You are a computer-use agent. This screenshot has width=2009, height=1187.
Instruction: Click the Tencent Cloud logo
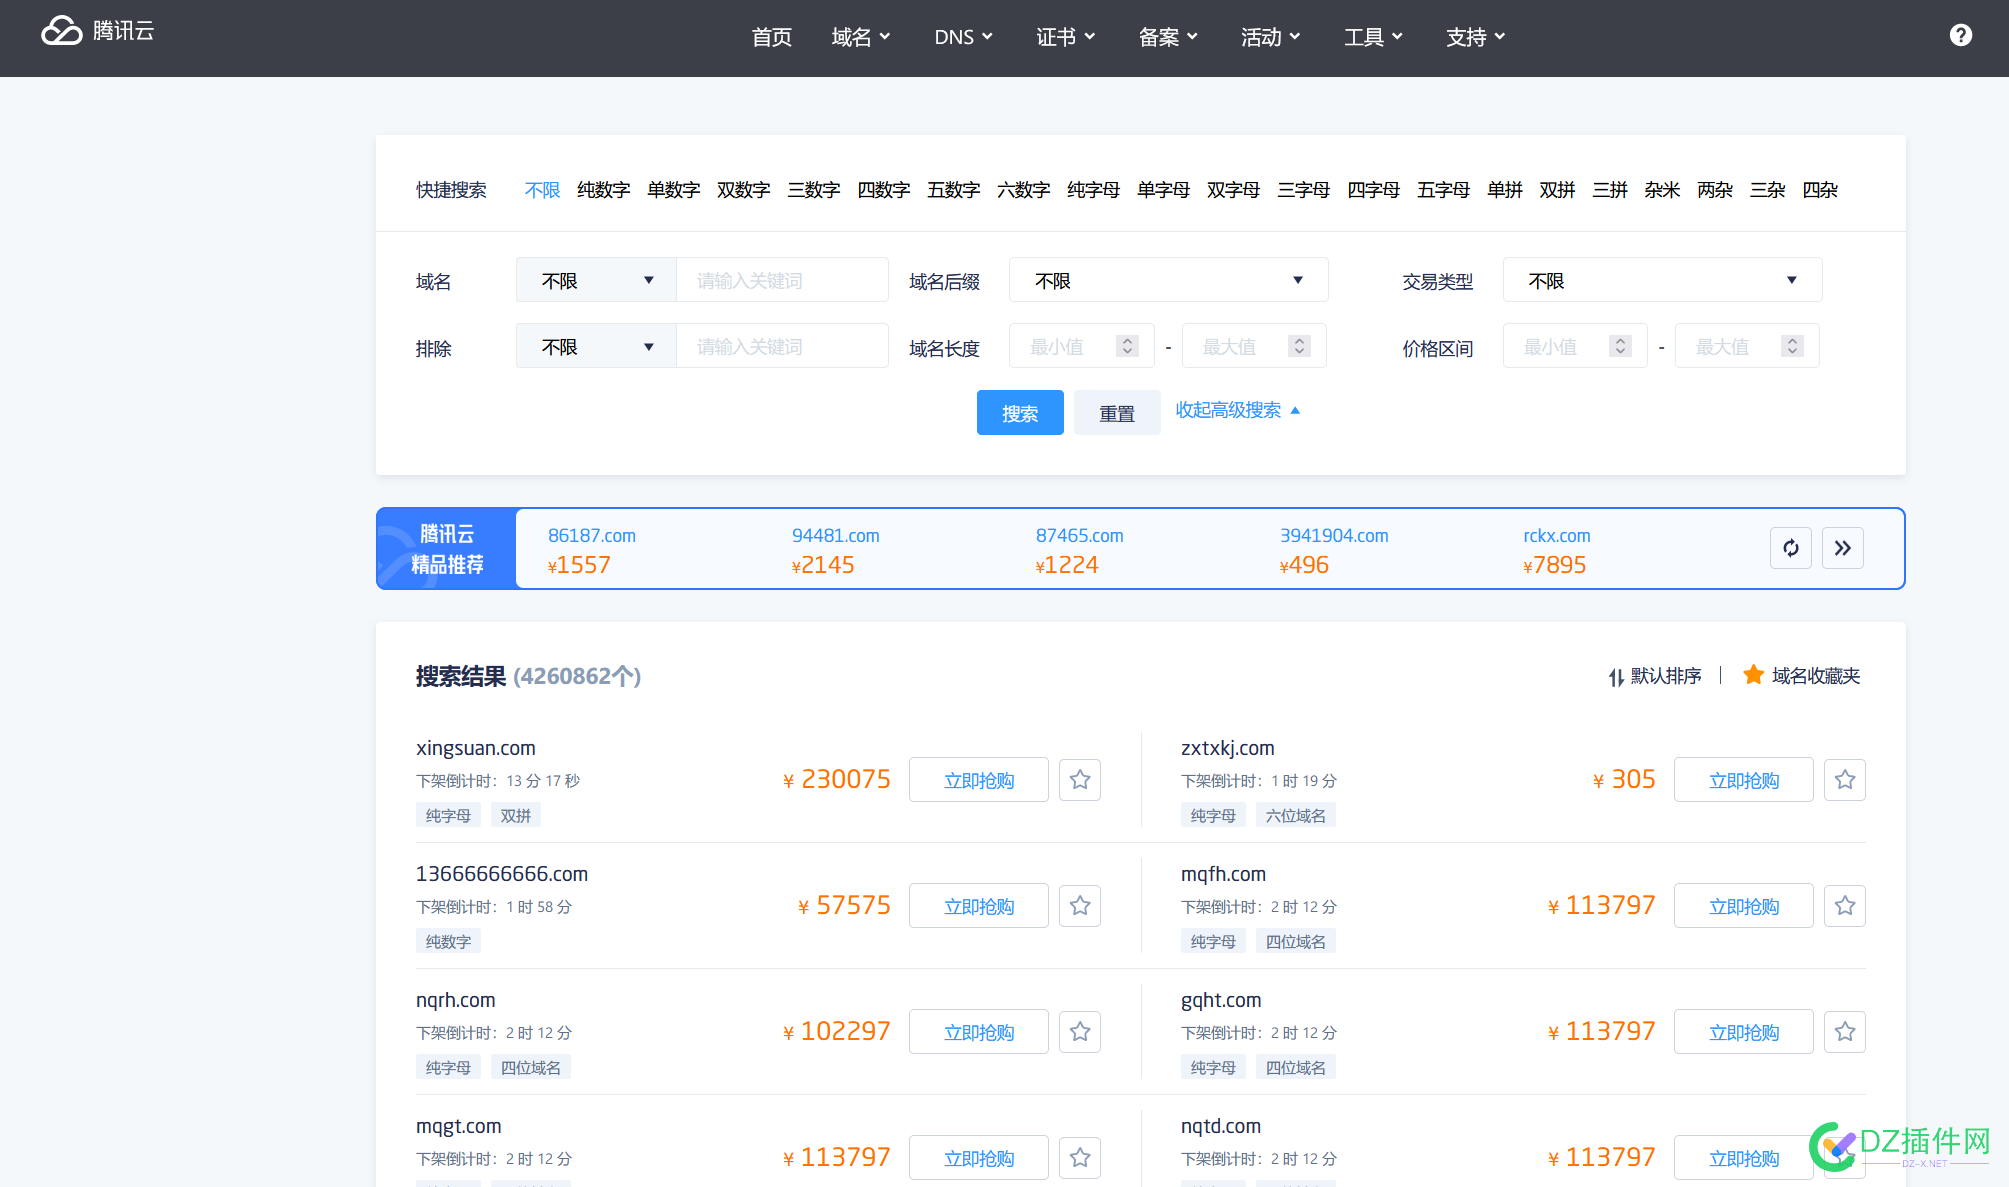(x=98, y=31)
